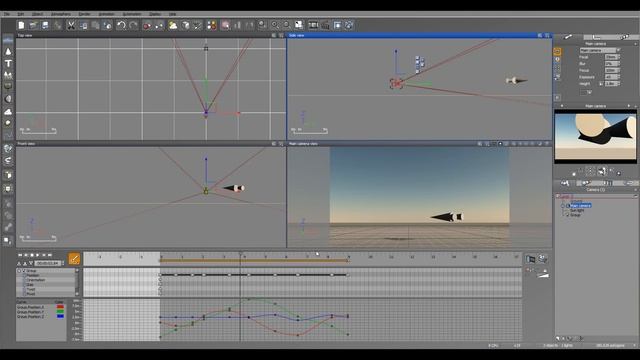Toggle the orange auto-keyframe icon in timeline
Image resolution: width=640 pixels, height=360 pixels.
74,259
